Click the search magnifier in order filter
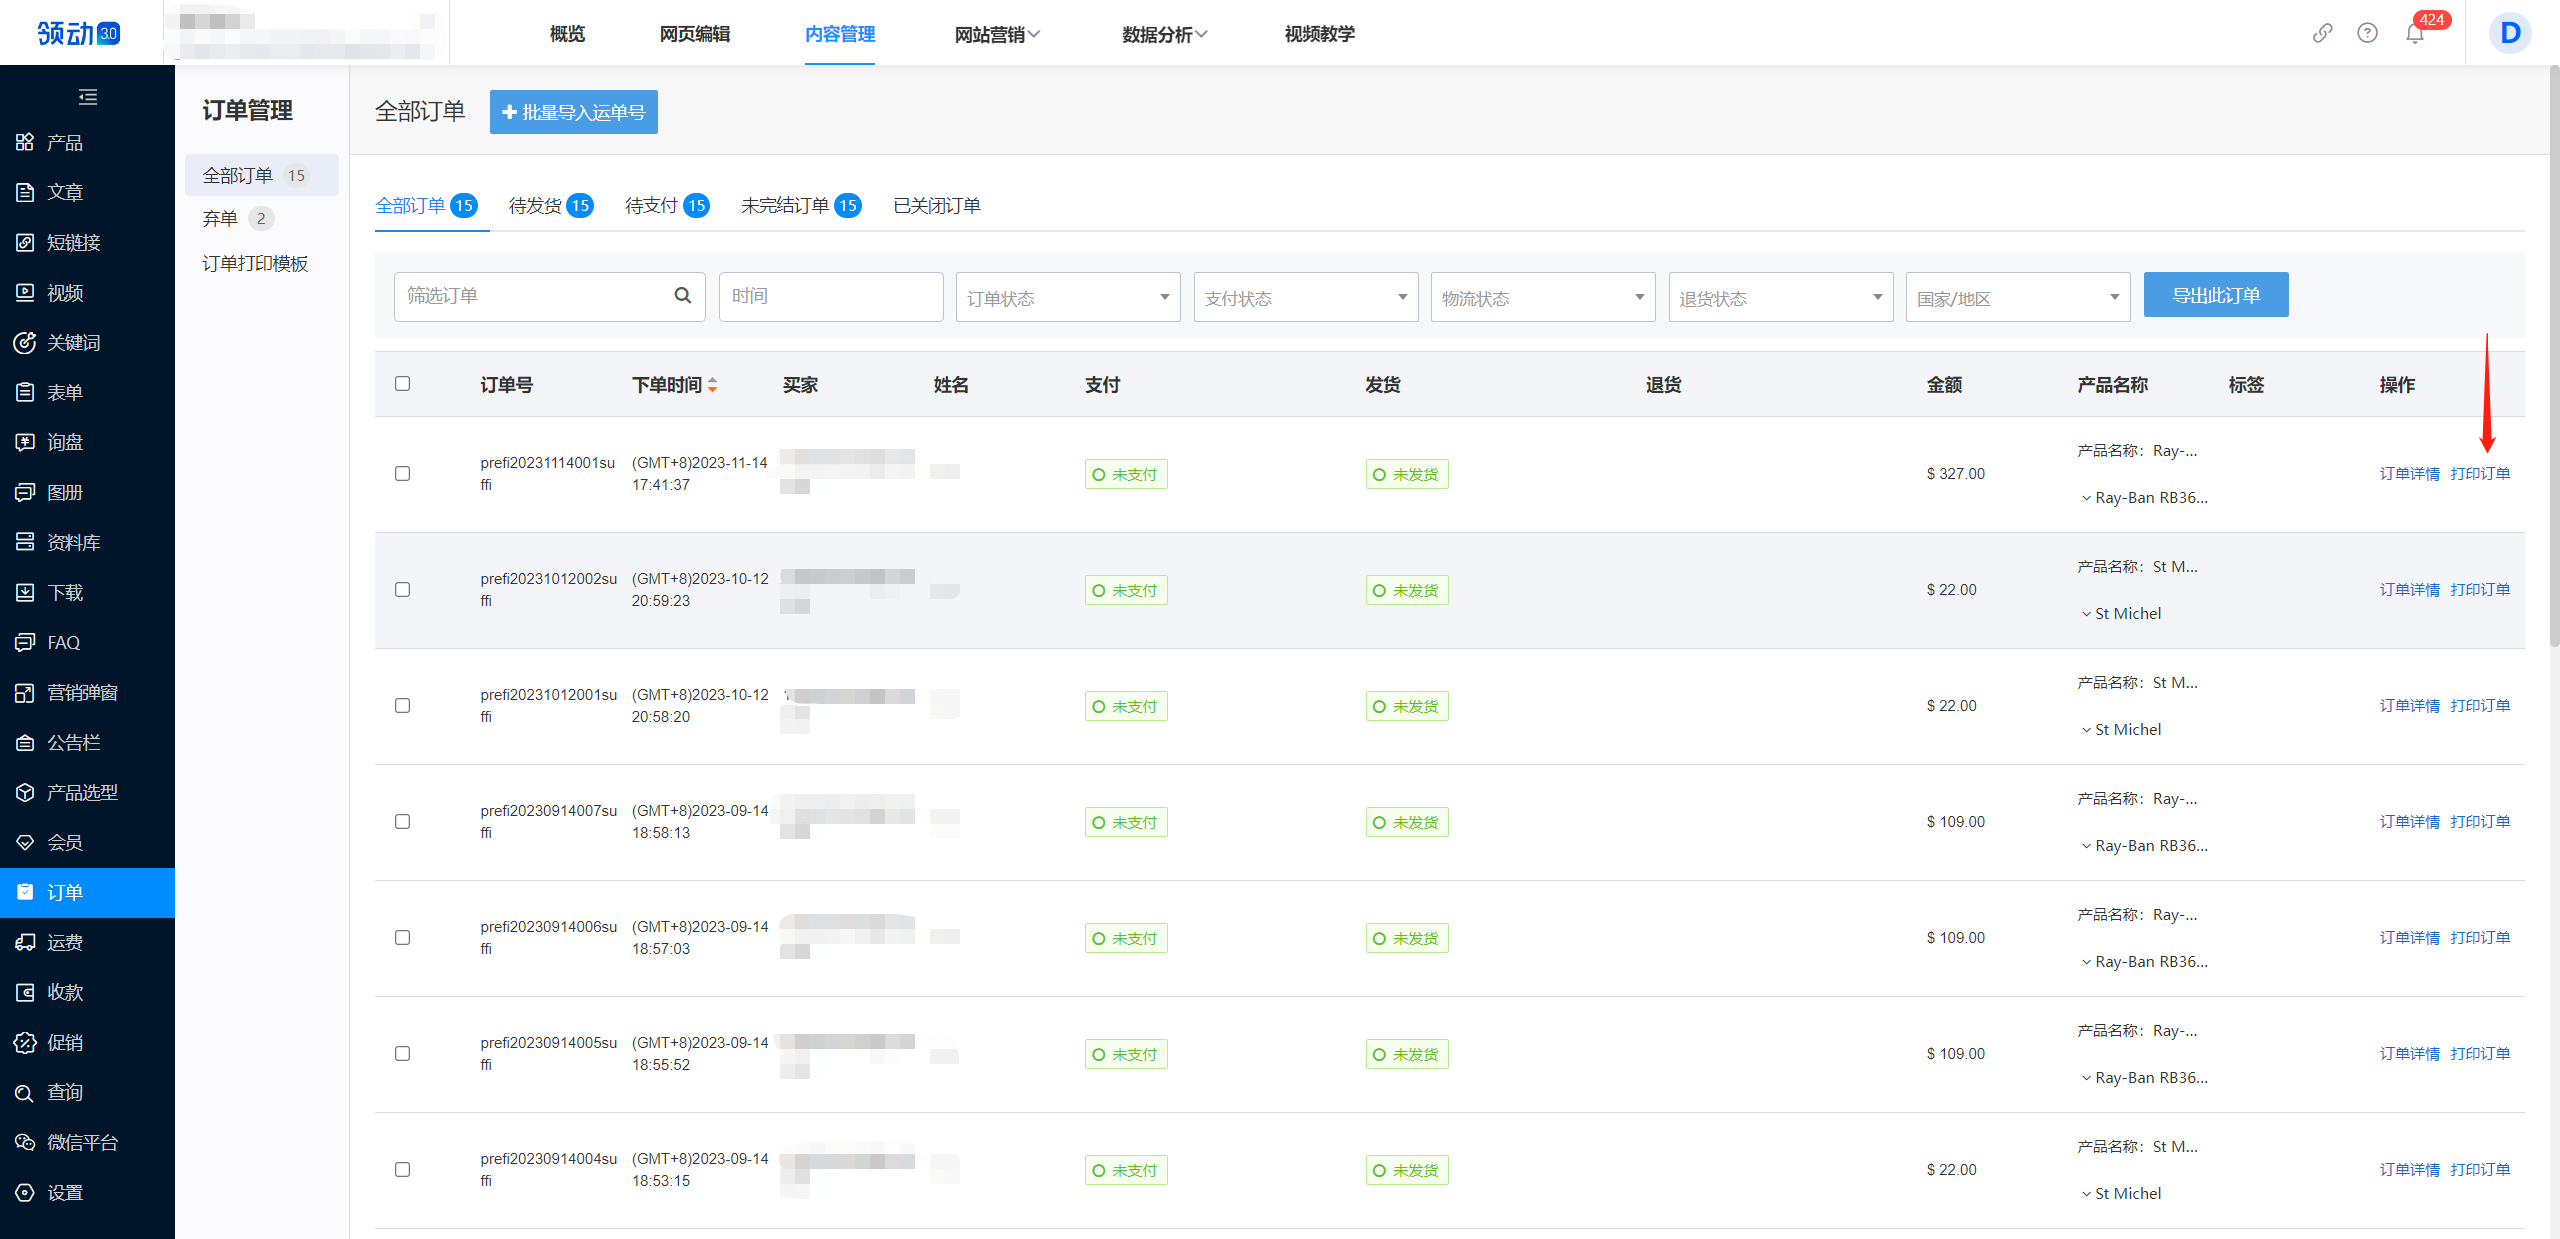The width and height of the screenshot is (2560, 1239). [x=683, y=296]
